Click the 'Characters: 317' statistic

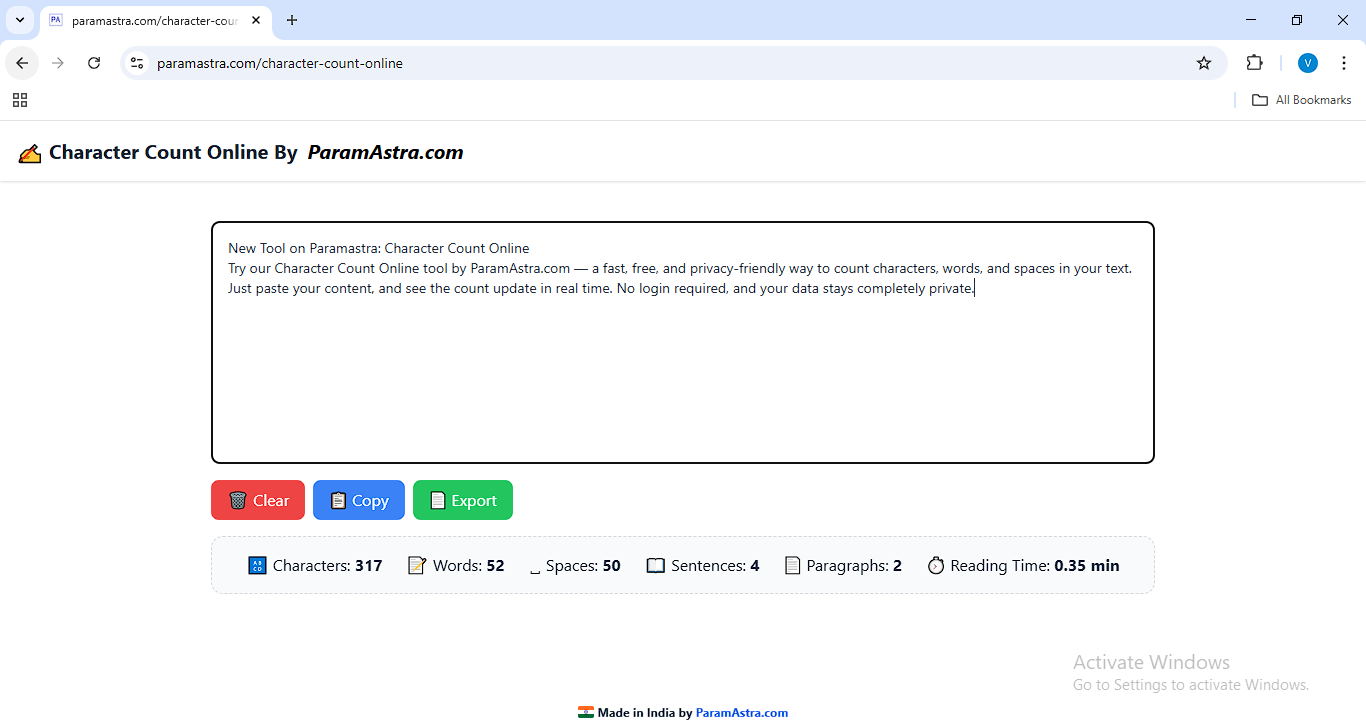pyautogui.click(x=315, y=566)
